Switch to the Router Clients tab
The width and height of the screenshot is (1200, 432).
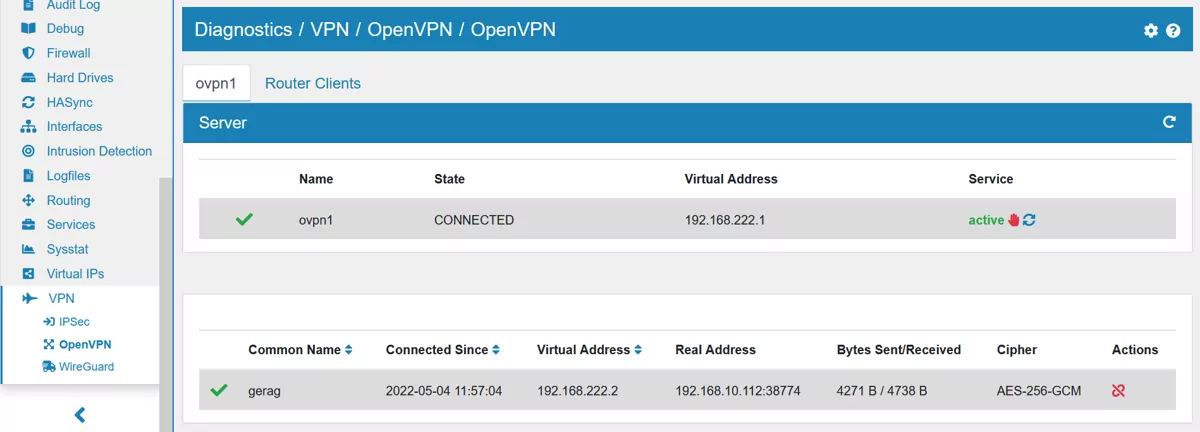tap(313, 83)
